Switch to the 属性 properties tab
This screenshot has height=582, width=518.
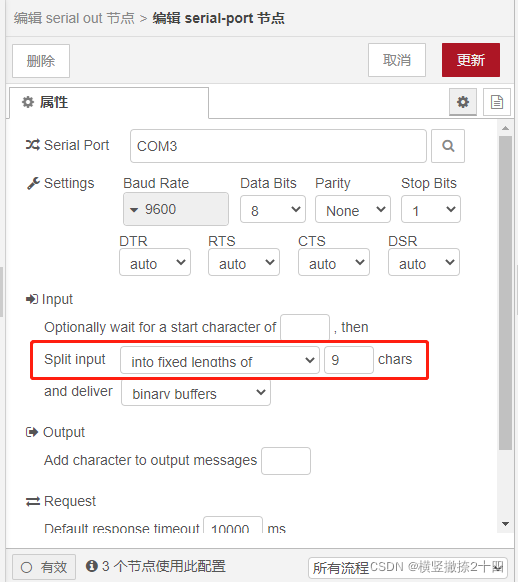[109, 102]
